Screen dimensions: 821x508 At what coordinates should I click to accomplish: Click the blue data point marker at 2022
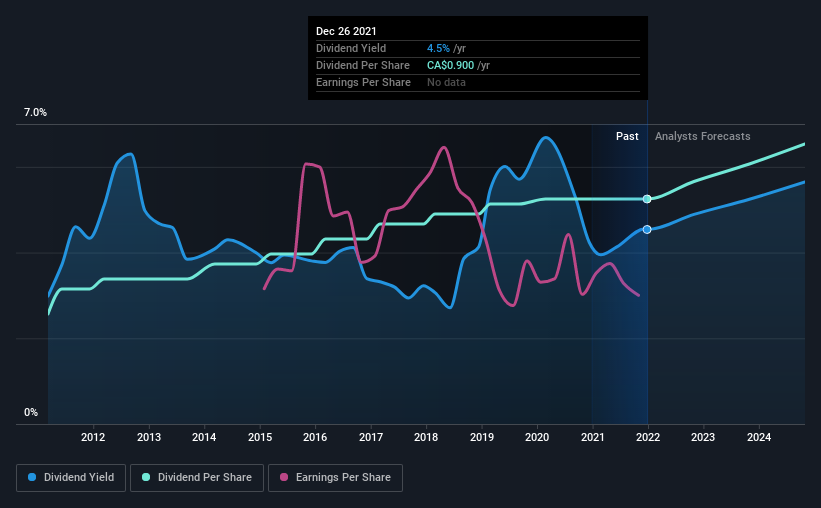pyautogui.click(x=647, y=229)
